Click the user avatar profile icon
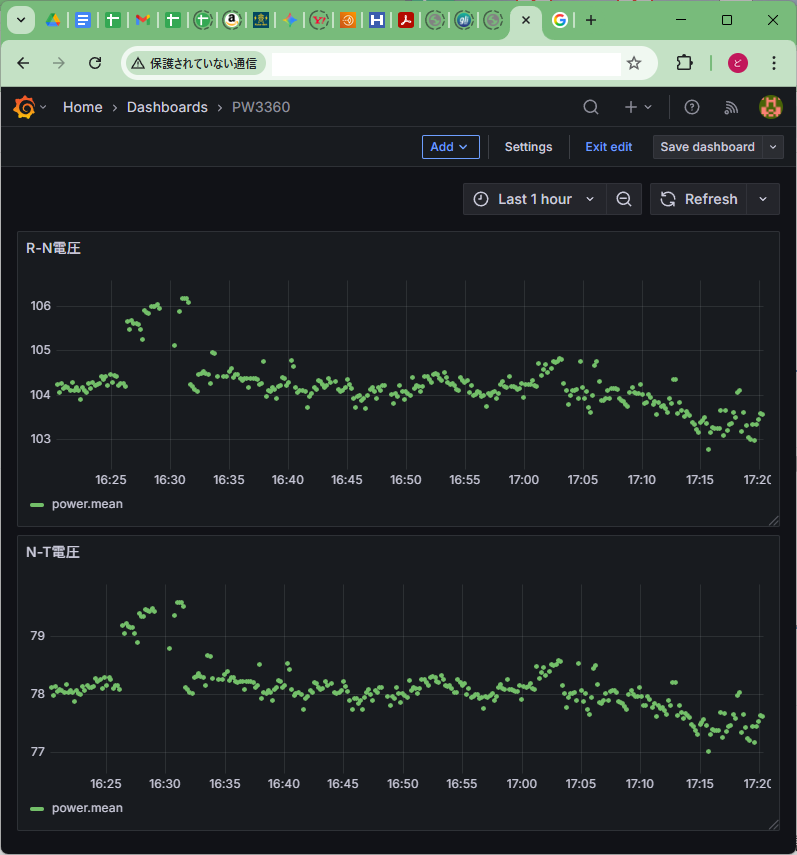This screenshot has width=797, height=855. (x=770, y=107)
